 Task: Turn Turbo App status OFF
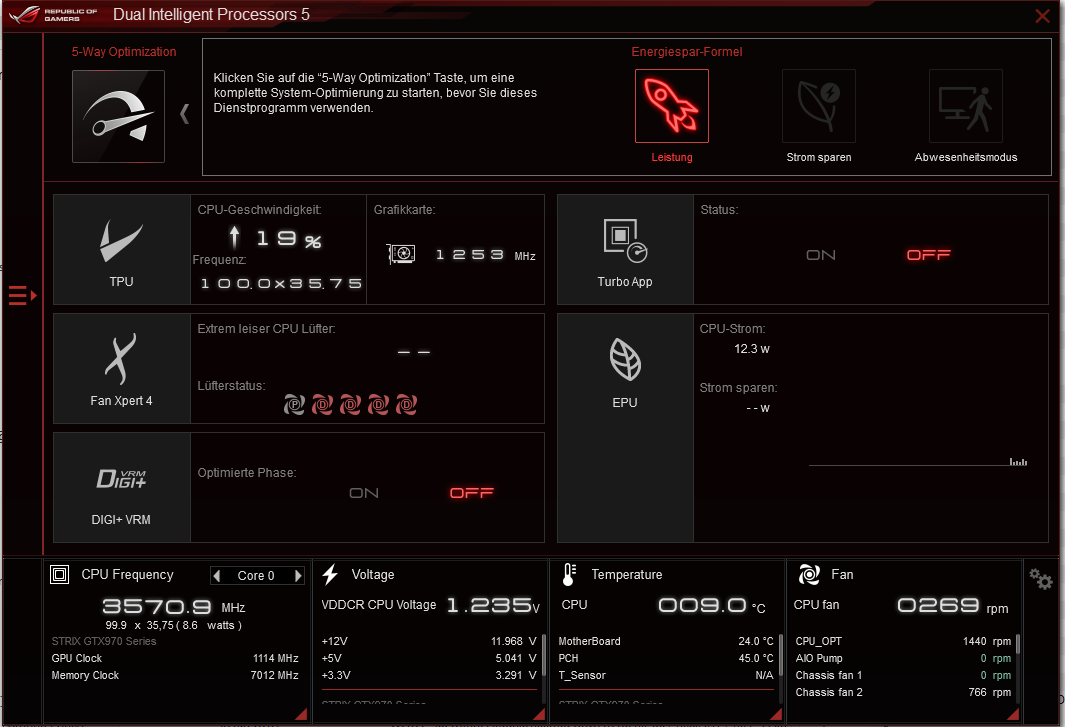coord(928,255)
